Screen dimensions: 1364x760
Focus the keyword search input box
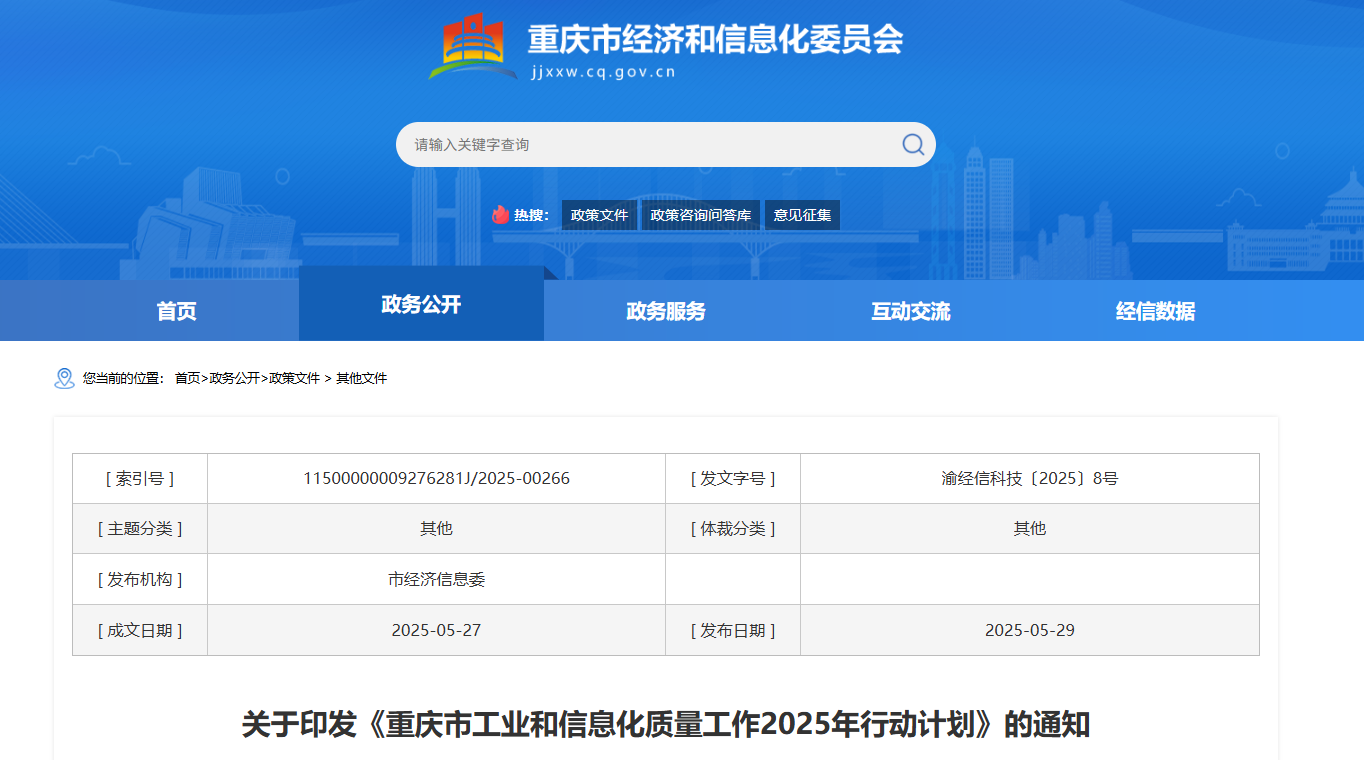click(640, 145)
